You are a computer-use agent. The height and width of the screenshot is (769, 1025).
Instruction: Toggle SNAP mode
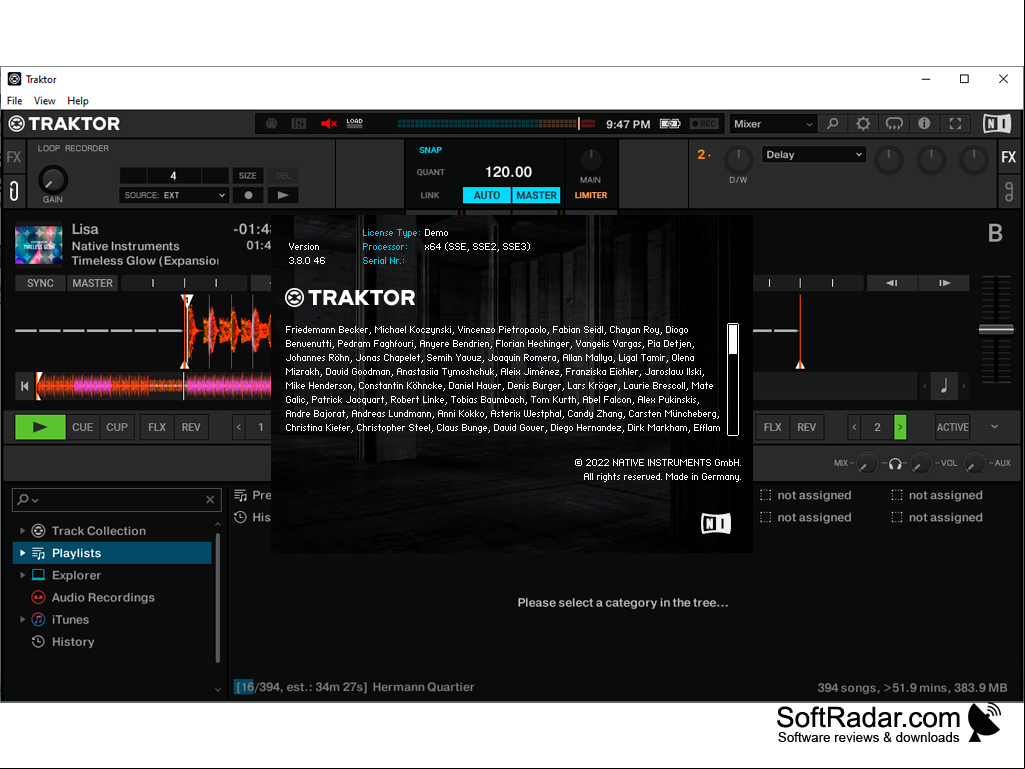430,150
